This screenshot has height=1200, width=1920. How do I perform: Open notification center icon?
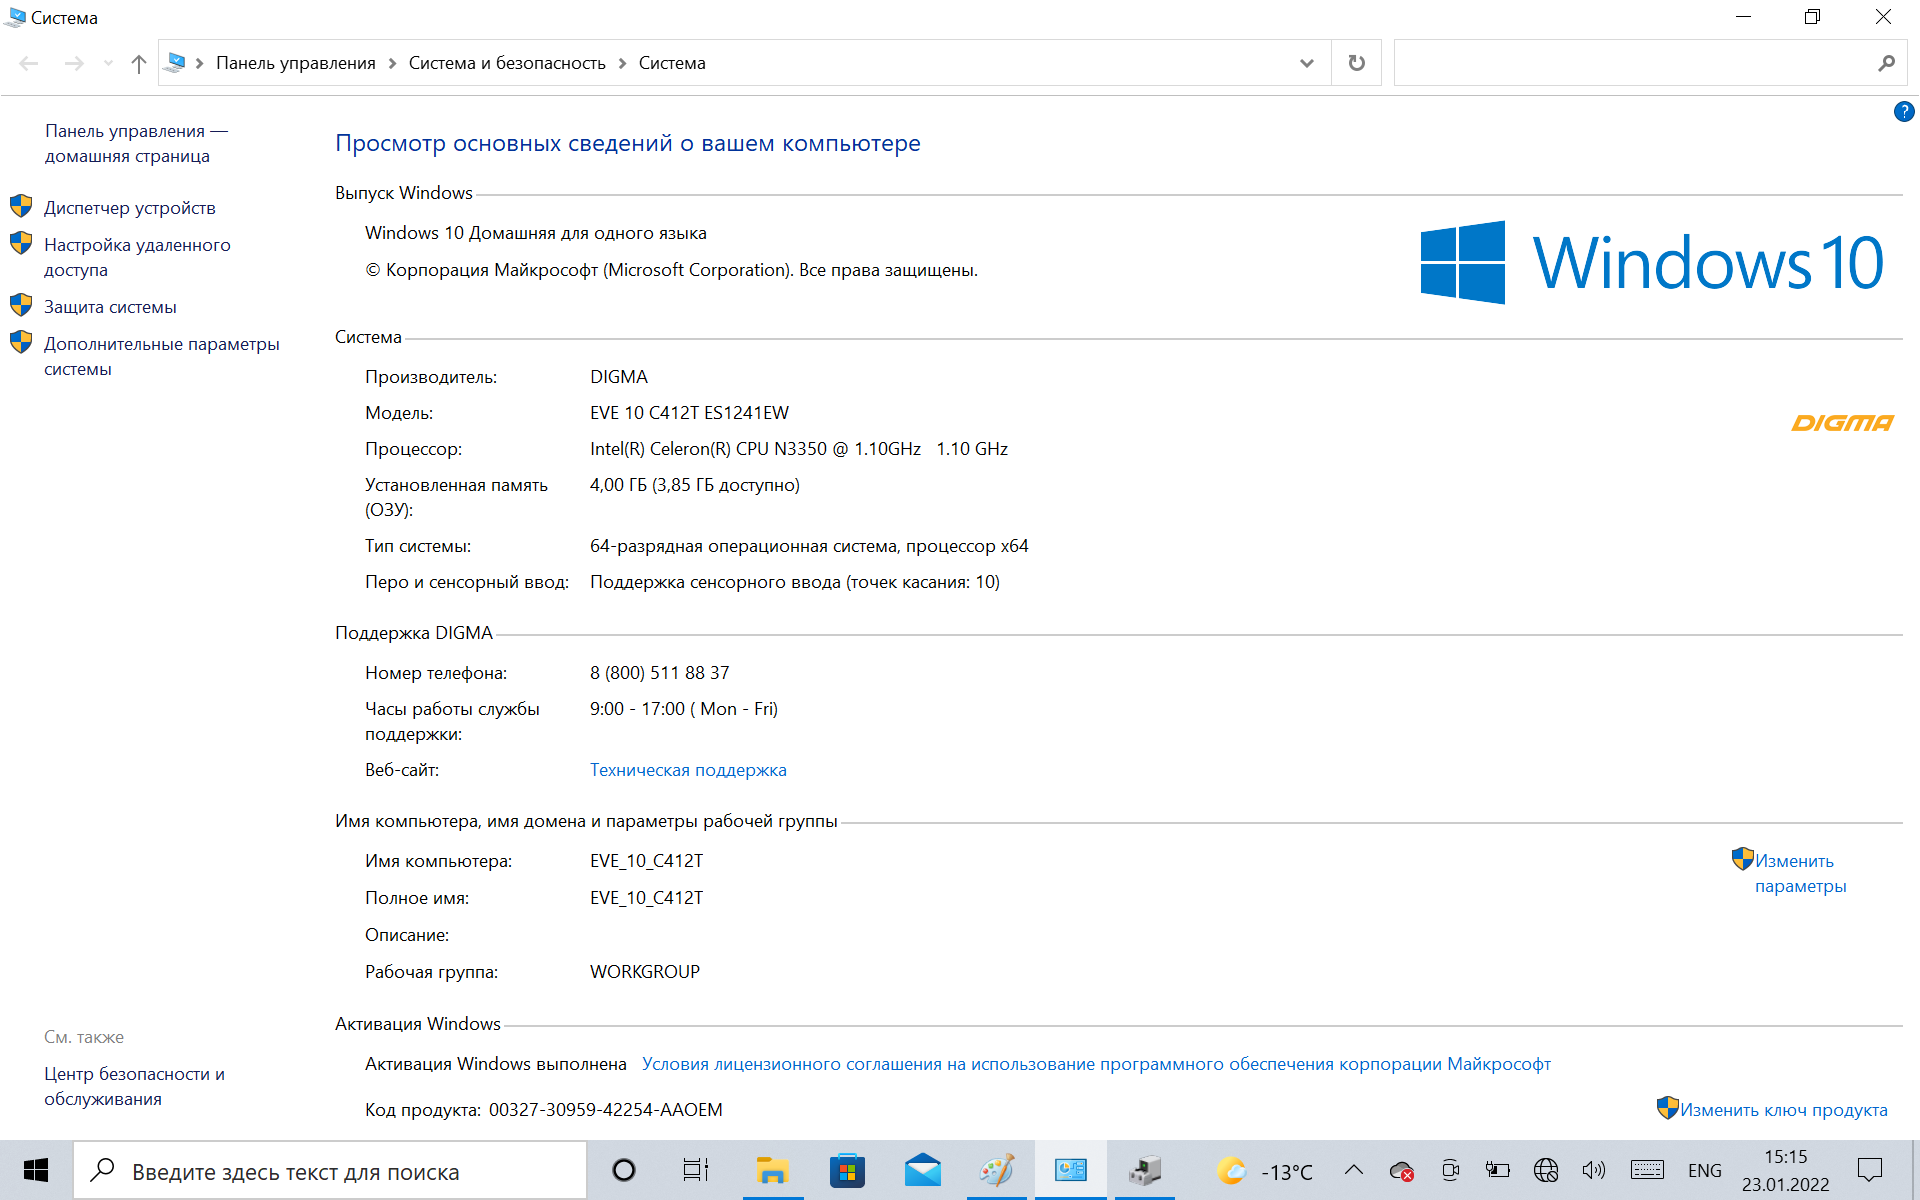[x=1869, y=1170]
